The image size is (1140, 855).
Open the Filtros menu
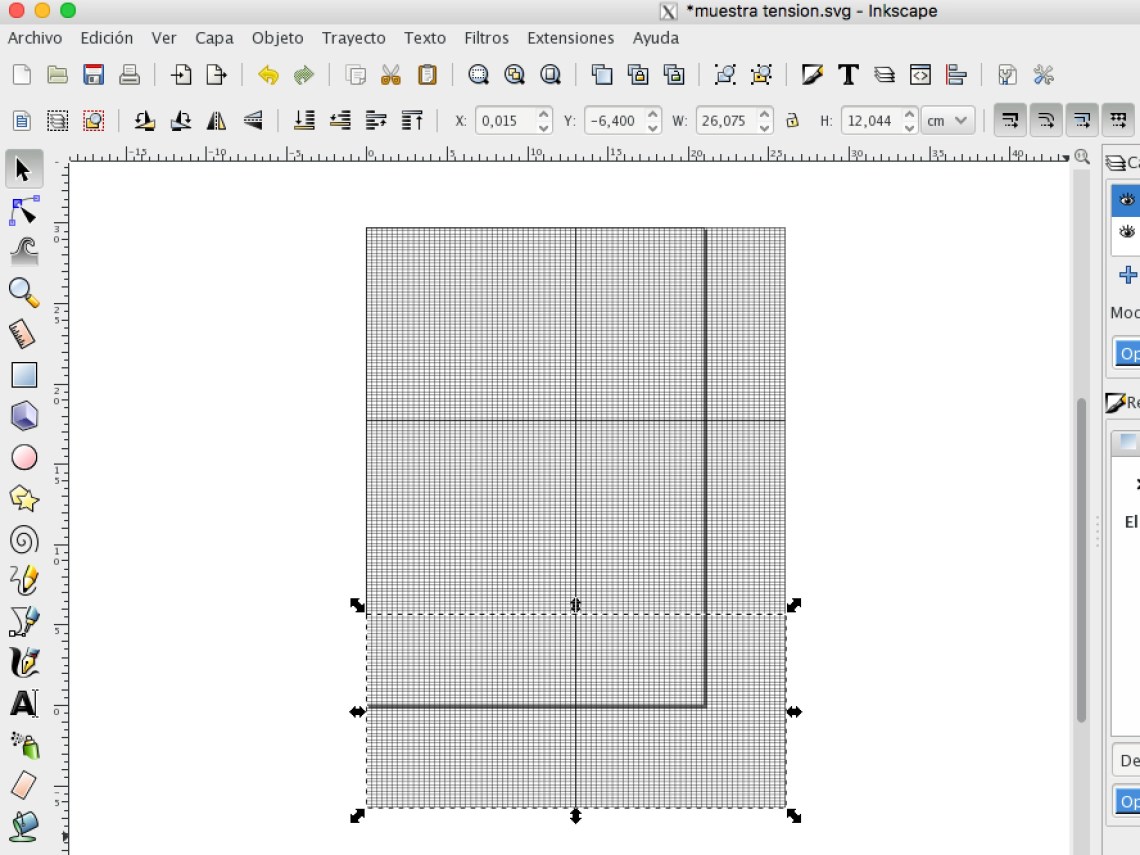pos(486,38)
